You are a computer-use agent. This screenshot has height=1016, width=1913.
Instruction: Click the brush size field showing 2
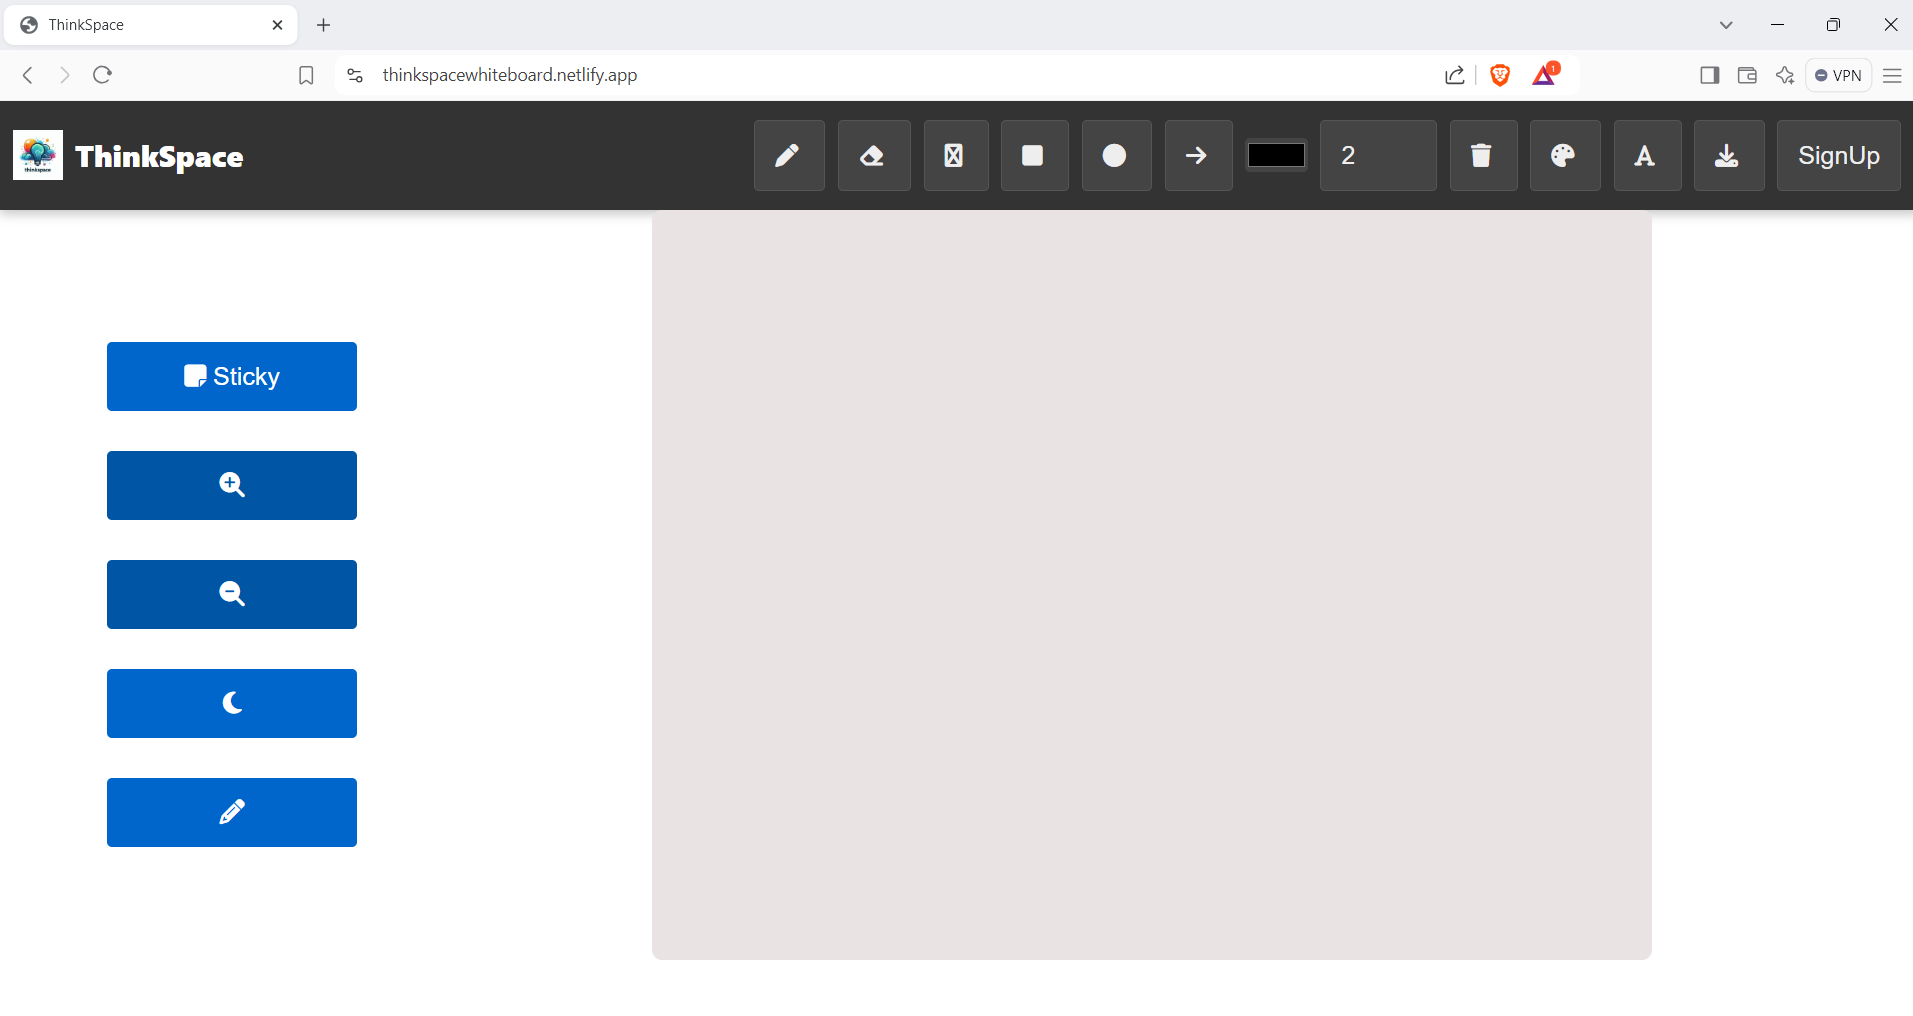point(1377,155)
